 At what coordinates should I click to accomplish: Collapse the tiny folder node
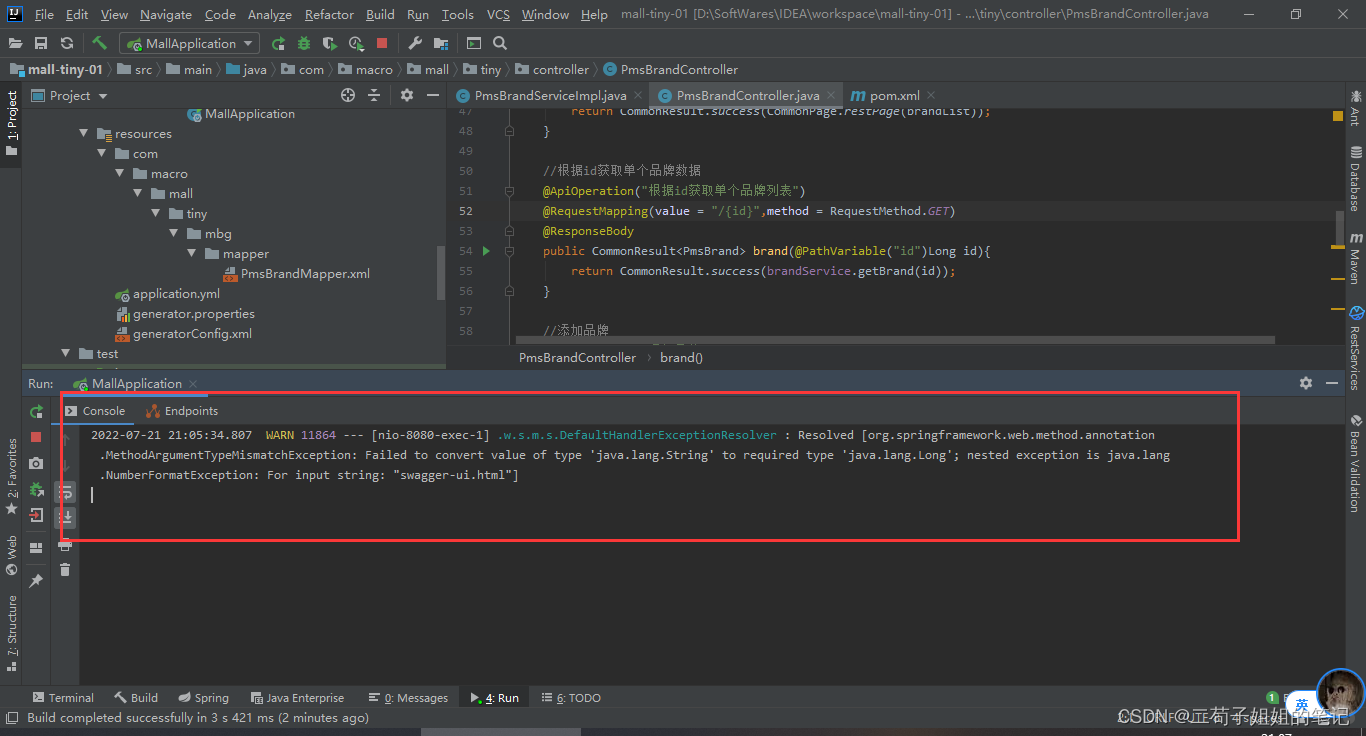[x=156, y=213]
